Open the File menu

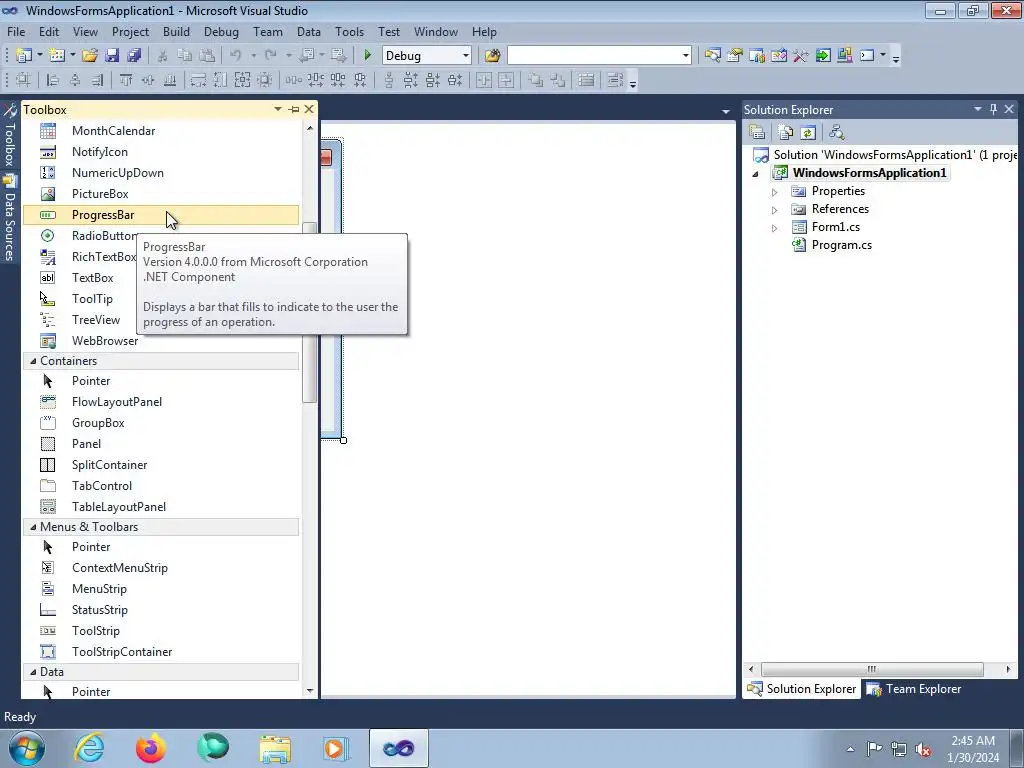pyautogui.click(x=16, y=31)
